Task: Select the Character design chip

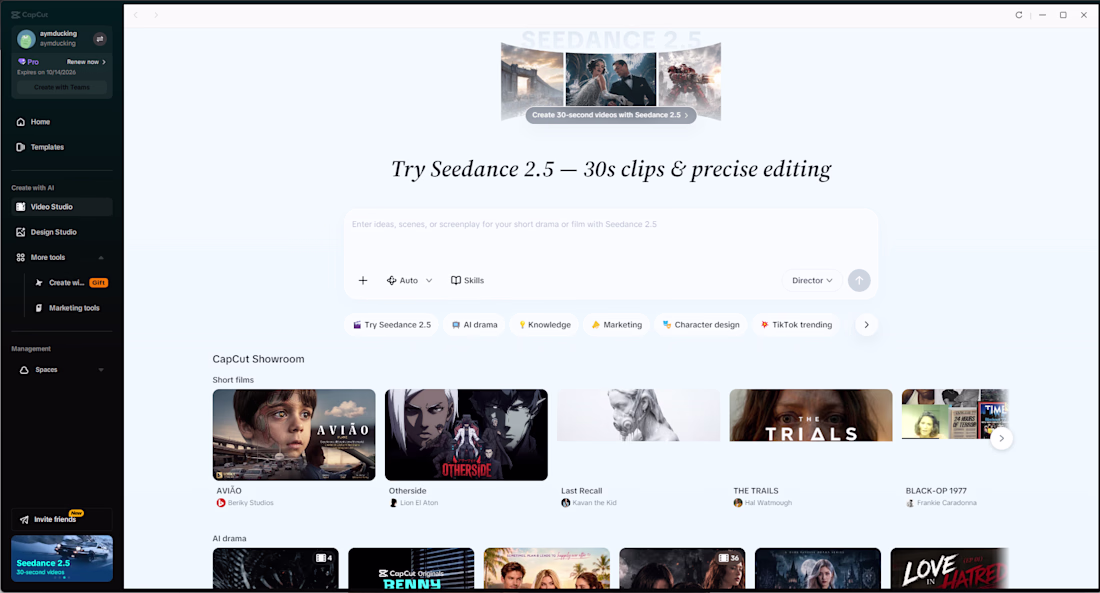Action: (701, 325)
